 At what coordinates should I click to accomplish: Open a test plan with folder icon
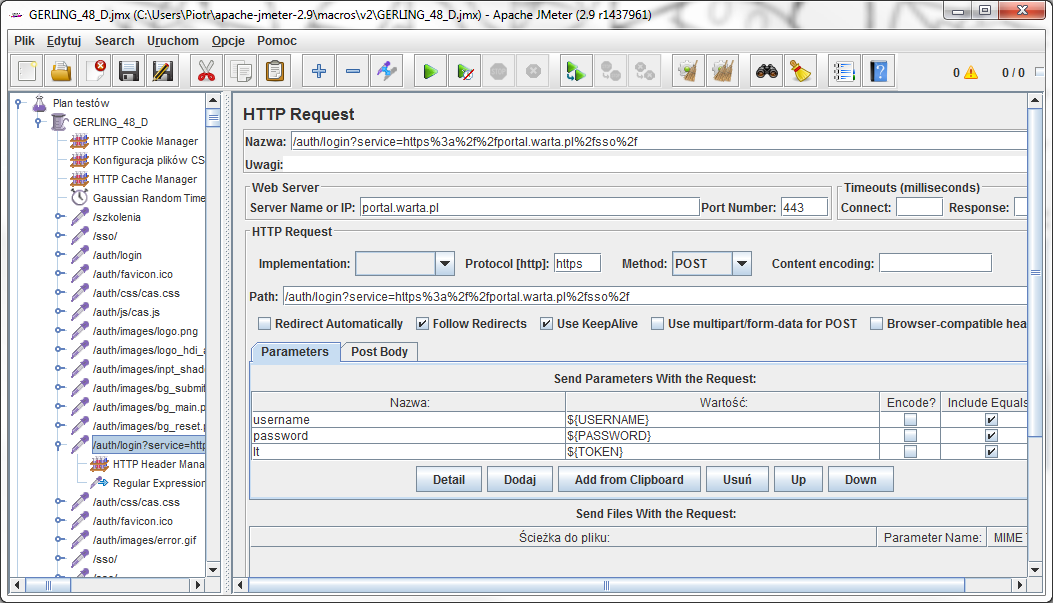tap(61, 71)
